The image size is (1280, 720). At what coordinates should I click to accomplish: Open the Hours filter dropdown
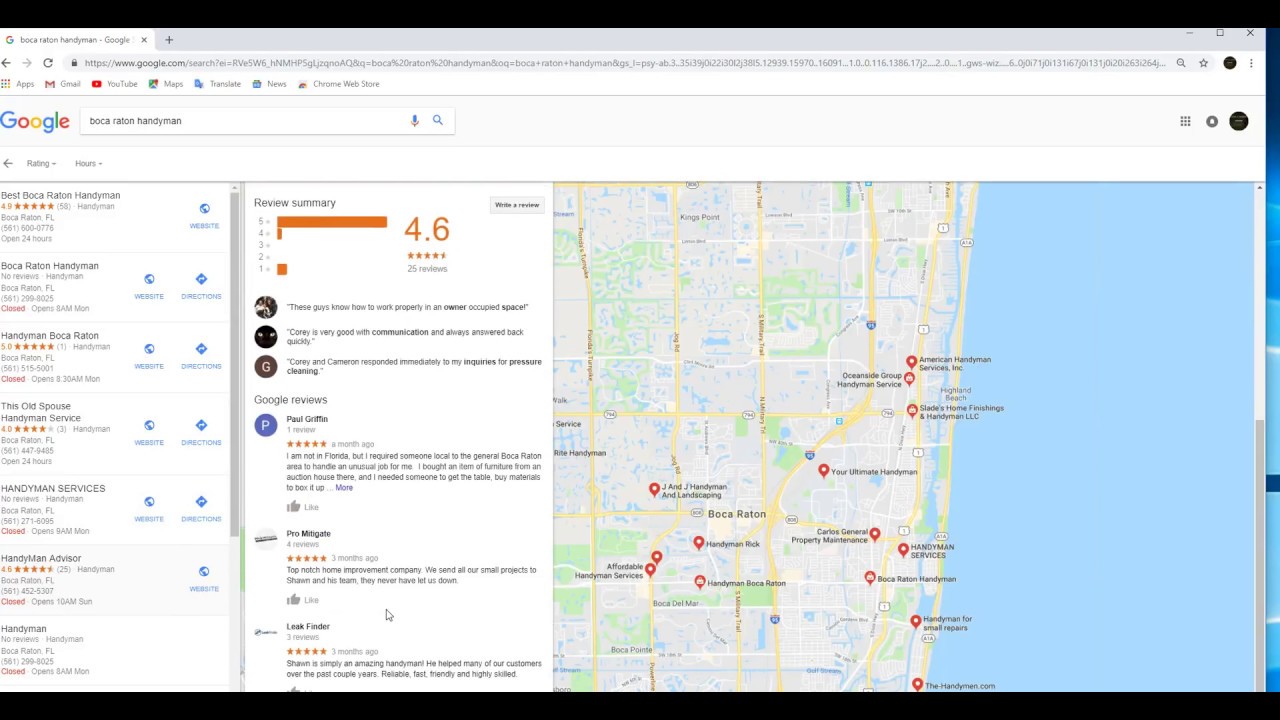click(88, 163)
